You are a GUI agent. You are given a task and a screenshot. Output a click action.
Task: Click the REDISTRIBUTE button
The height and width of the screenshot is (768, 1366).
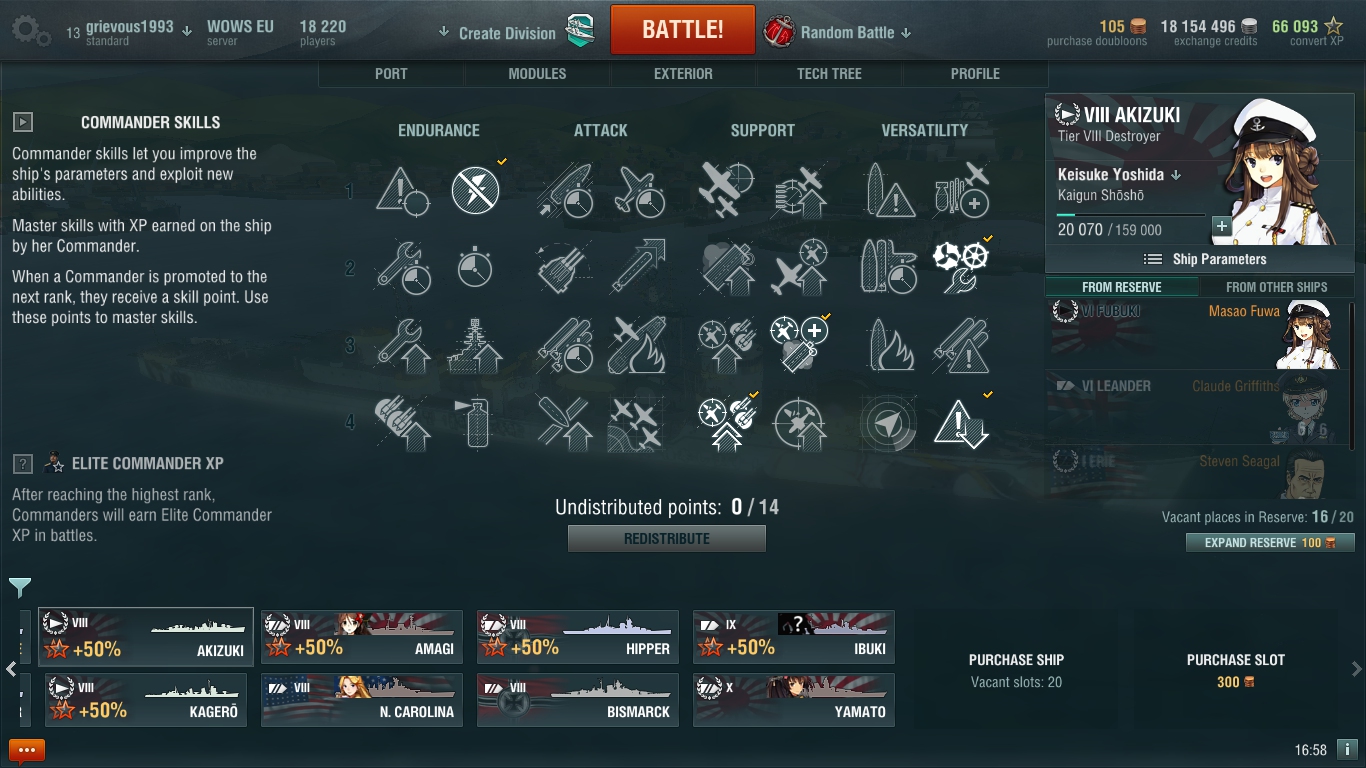coord(667,539)
